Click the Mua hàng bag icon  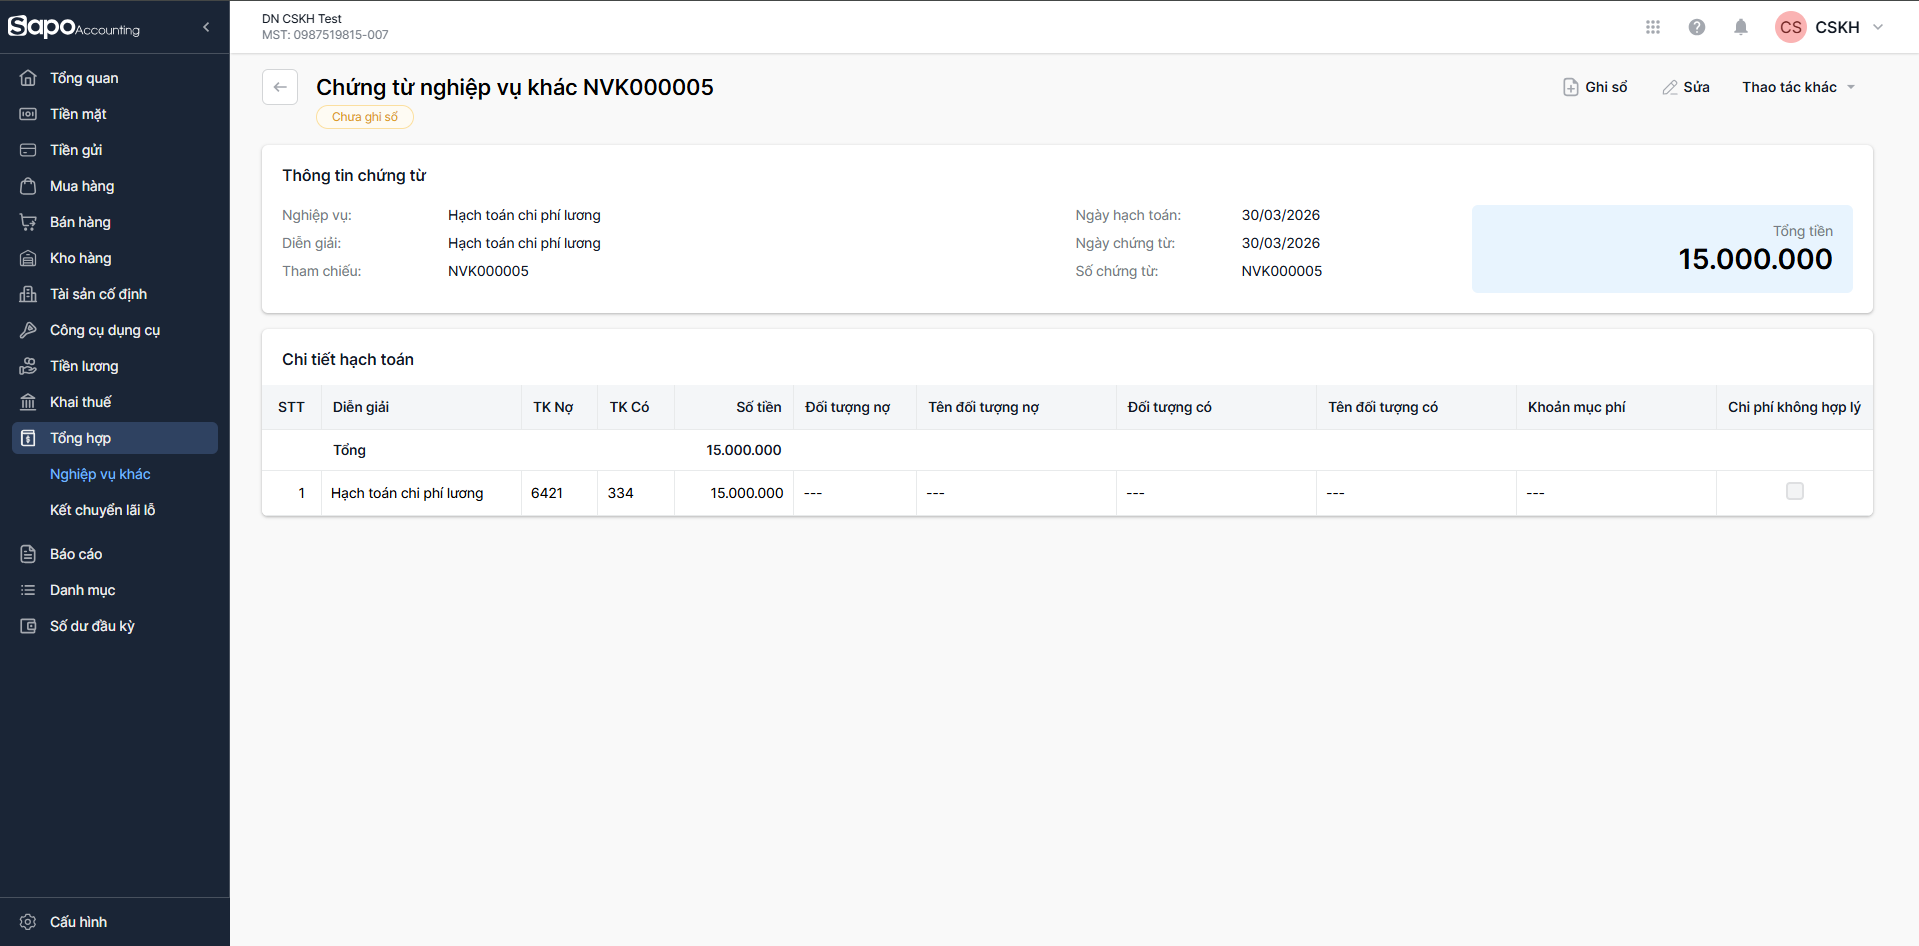[x=28, y=186]
